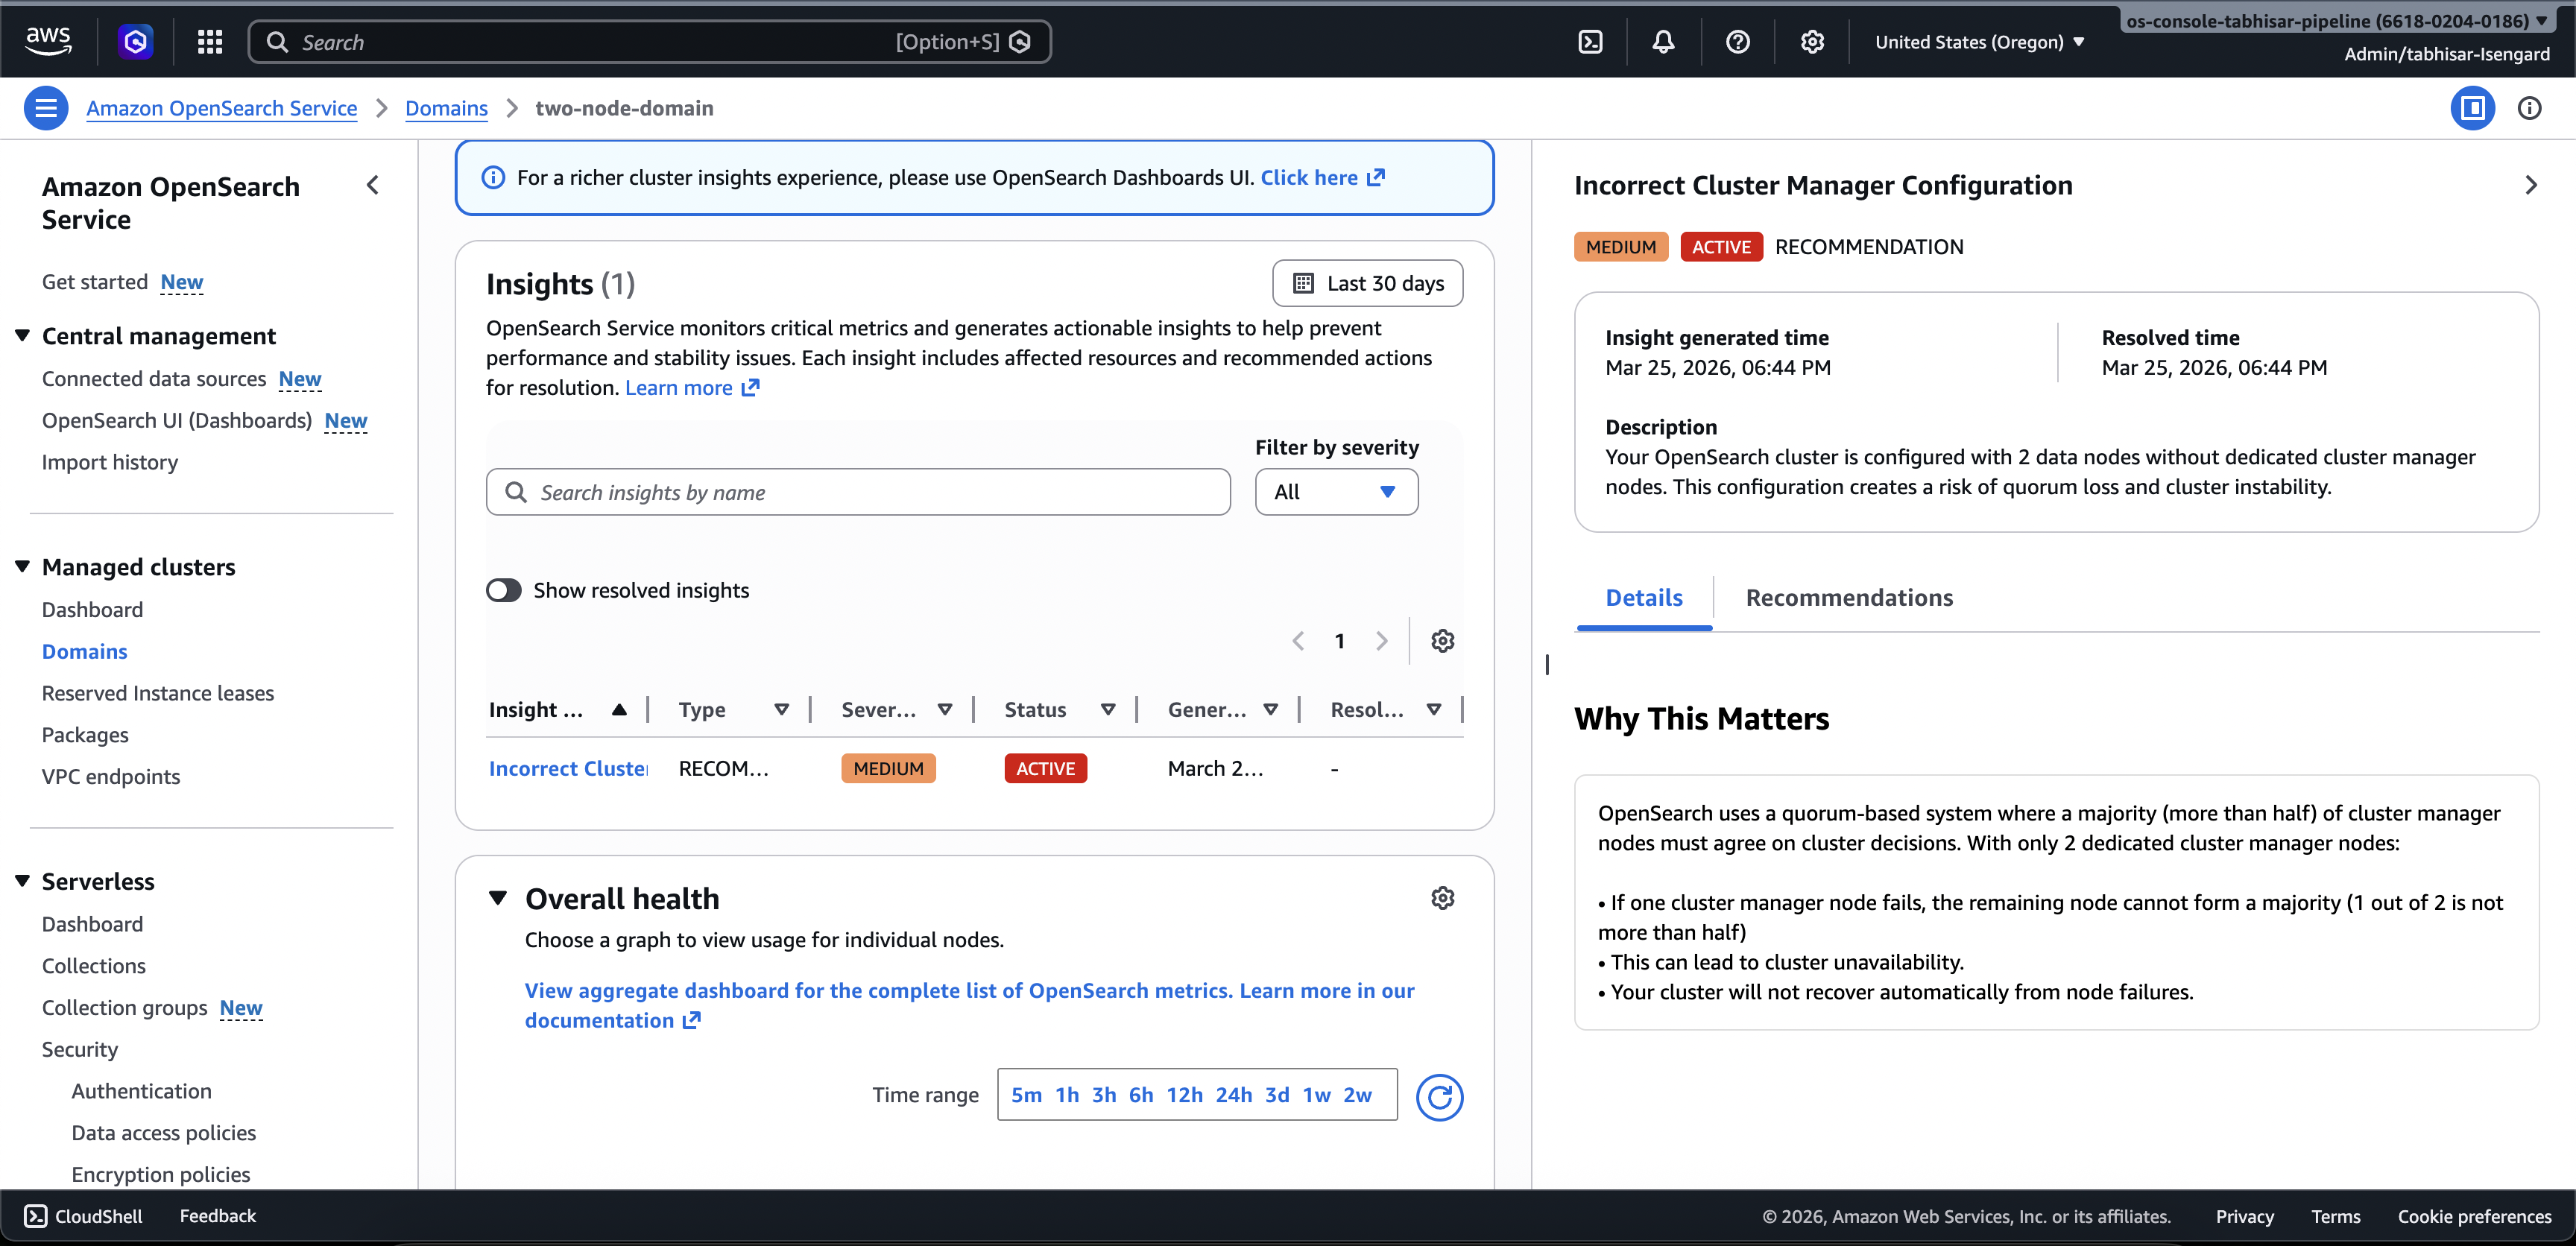2576x1246 pixels.
Task: Open the Incorrect Cluster insight link
Action: tap(567, 768)
